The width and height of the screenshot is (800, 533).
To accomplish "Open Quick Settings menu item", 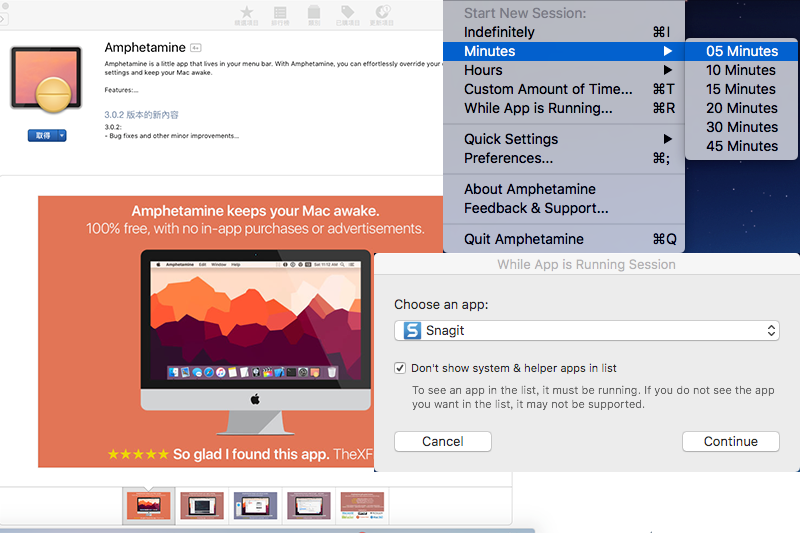I will point(564,139).
